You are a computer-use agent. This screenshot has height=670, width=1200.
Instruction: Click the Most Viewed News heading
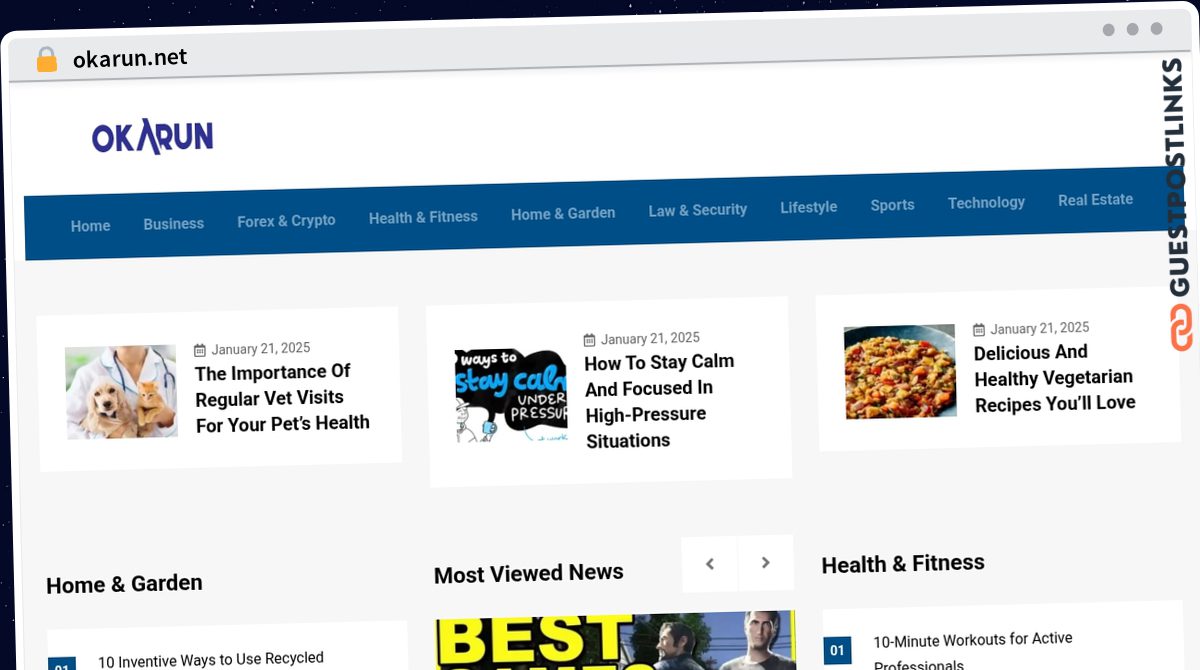pyautogui.click(x=529, y=573)
